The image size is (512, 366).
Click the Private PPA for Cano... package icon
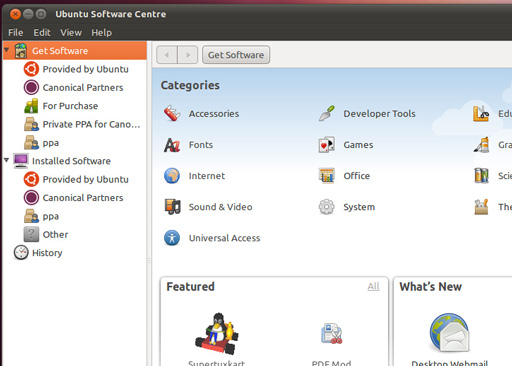pyautogui.click(x=31, y=124)
